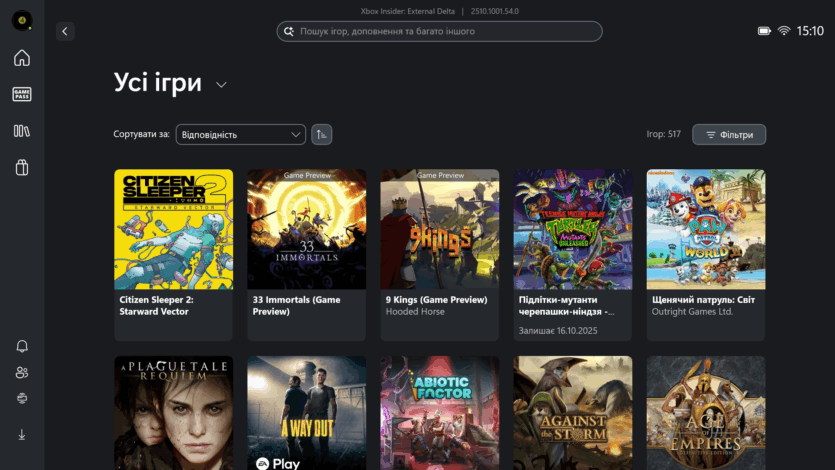Open the Game Pass section icon
Screen dimensions: 835x470
point(21,94)
